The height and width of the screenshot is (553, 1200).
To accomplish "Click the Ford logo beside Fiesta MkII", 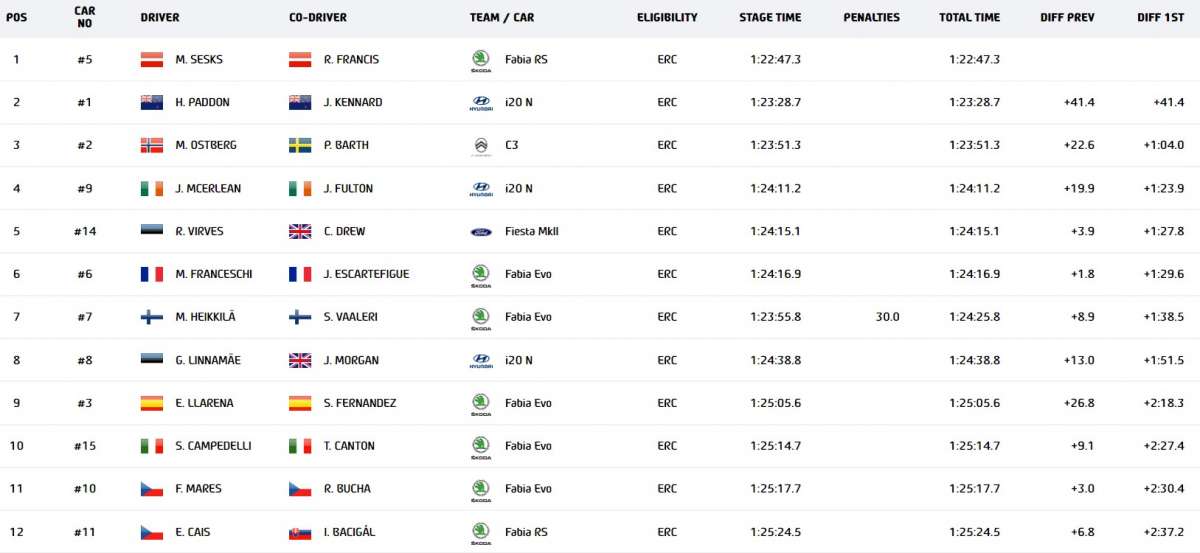I will pos(481,232).
